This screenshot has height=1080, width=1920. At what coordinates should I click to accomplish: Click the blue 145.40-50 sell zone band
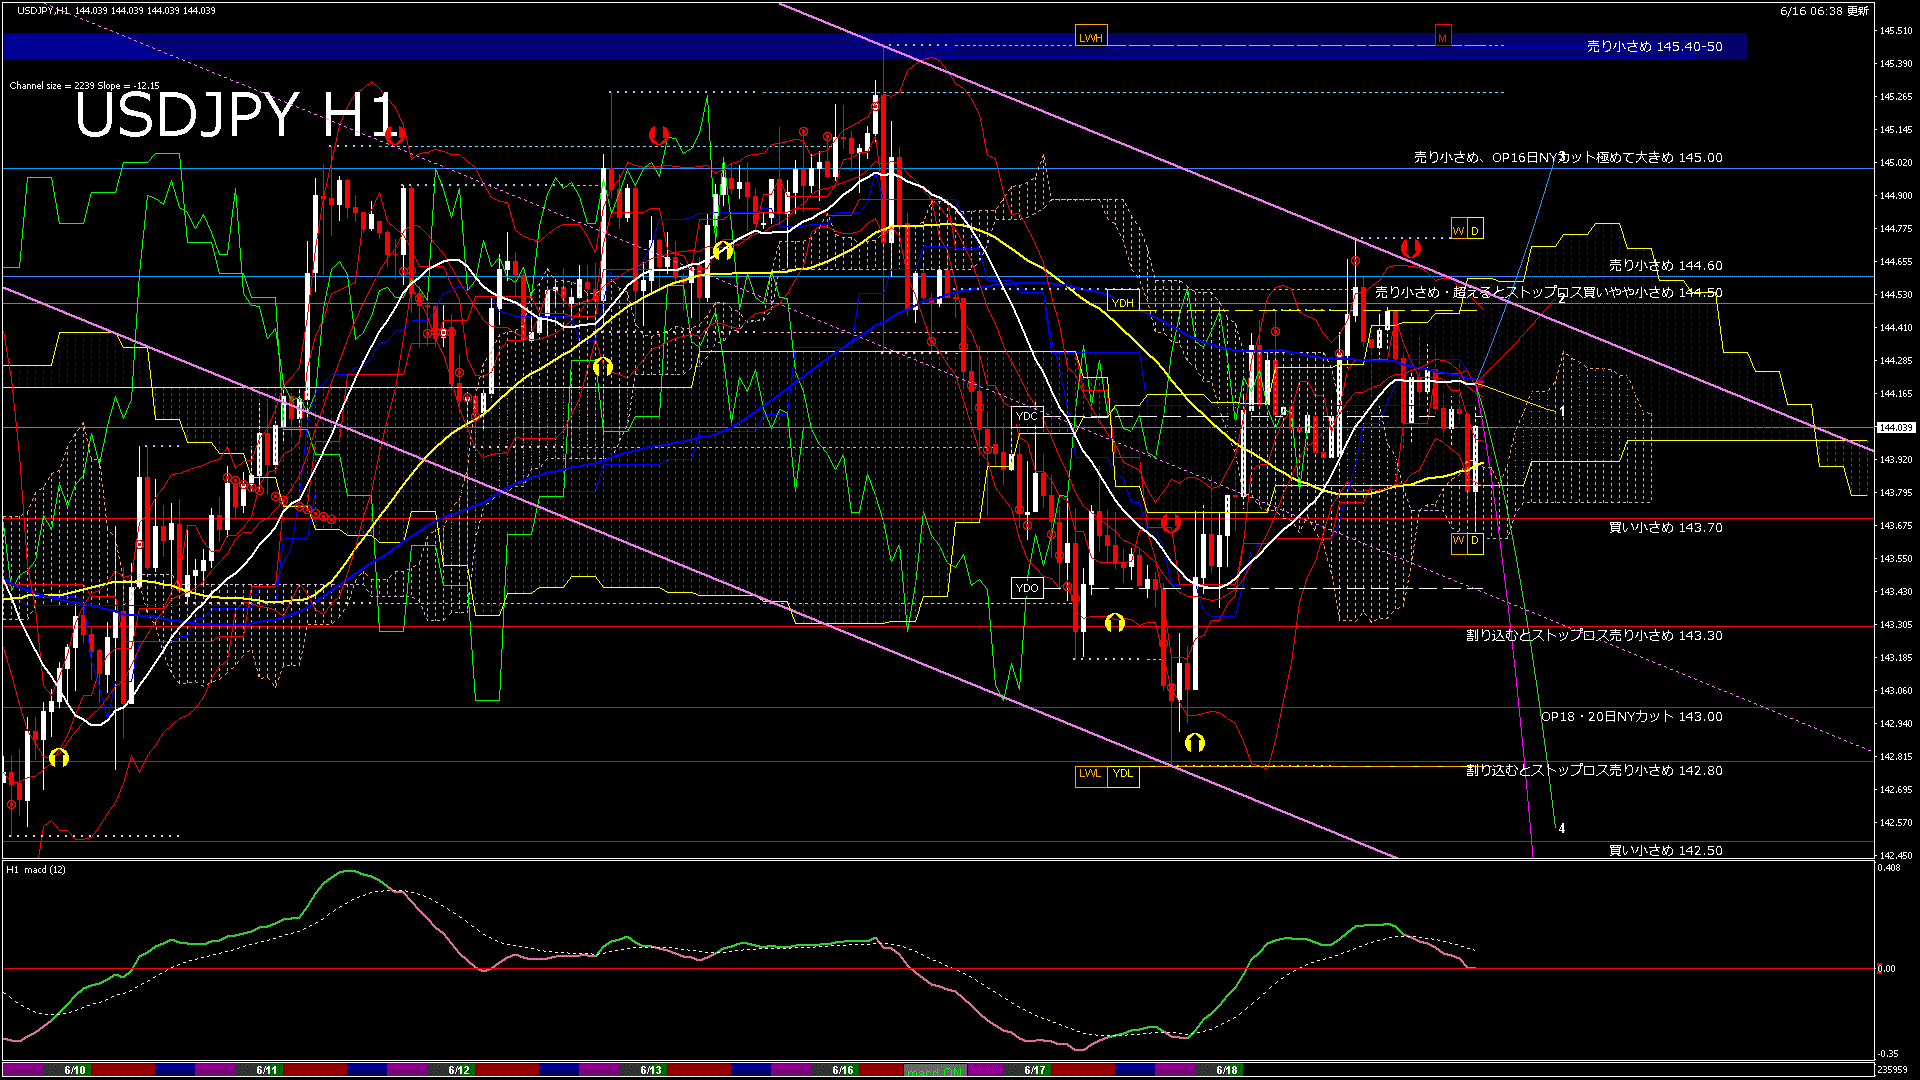600,47
